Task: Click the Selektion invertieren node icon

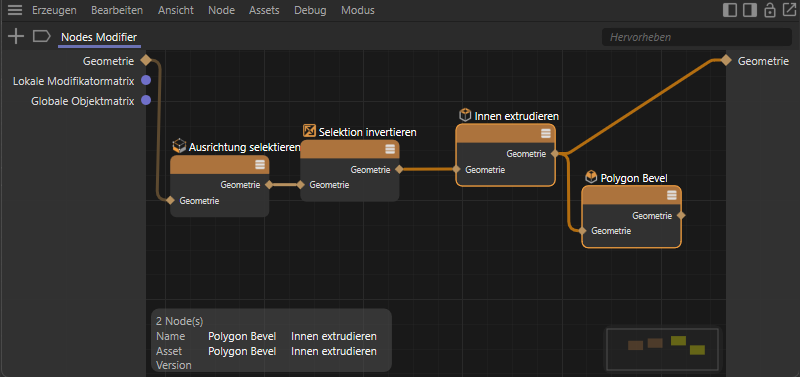Action: click(x=309, y=131)
